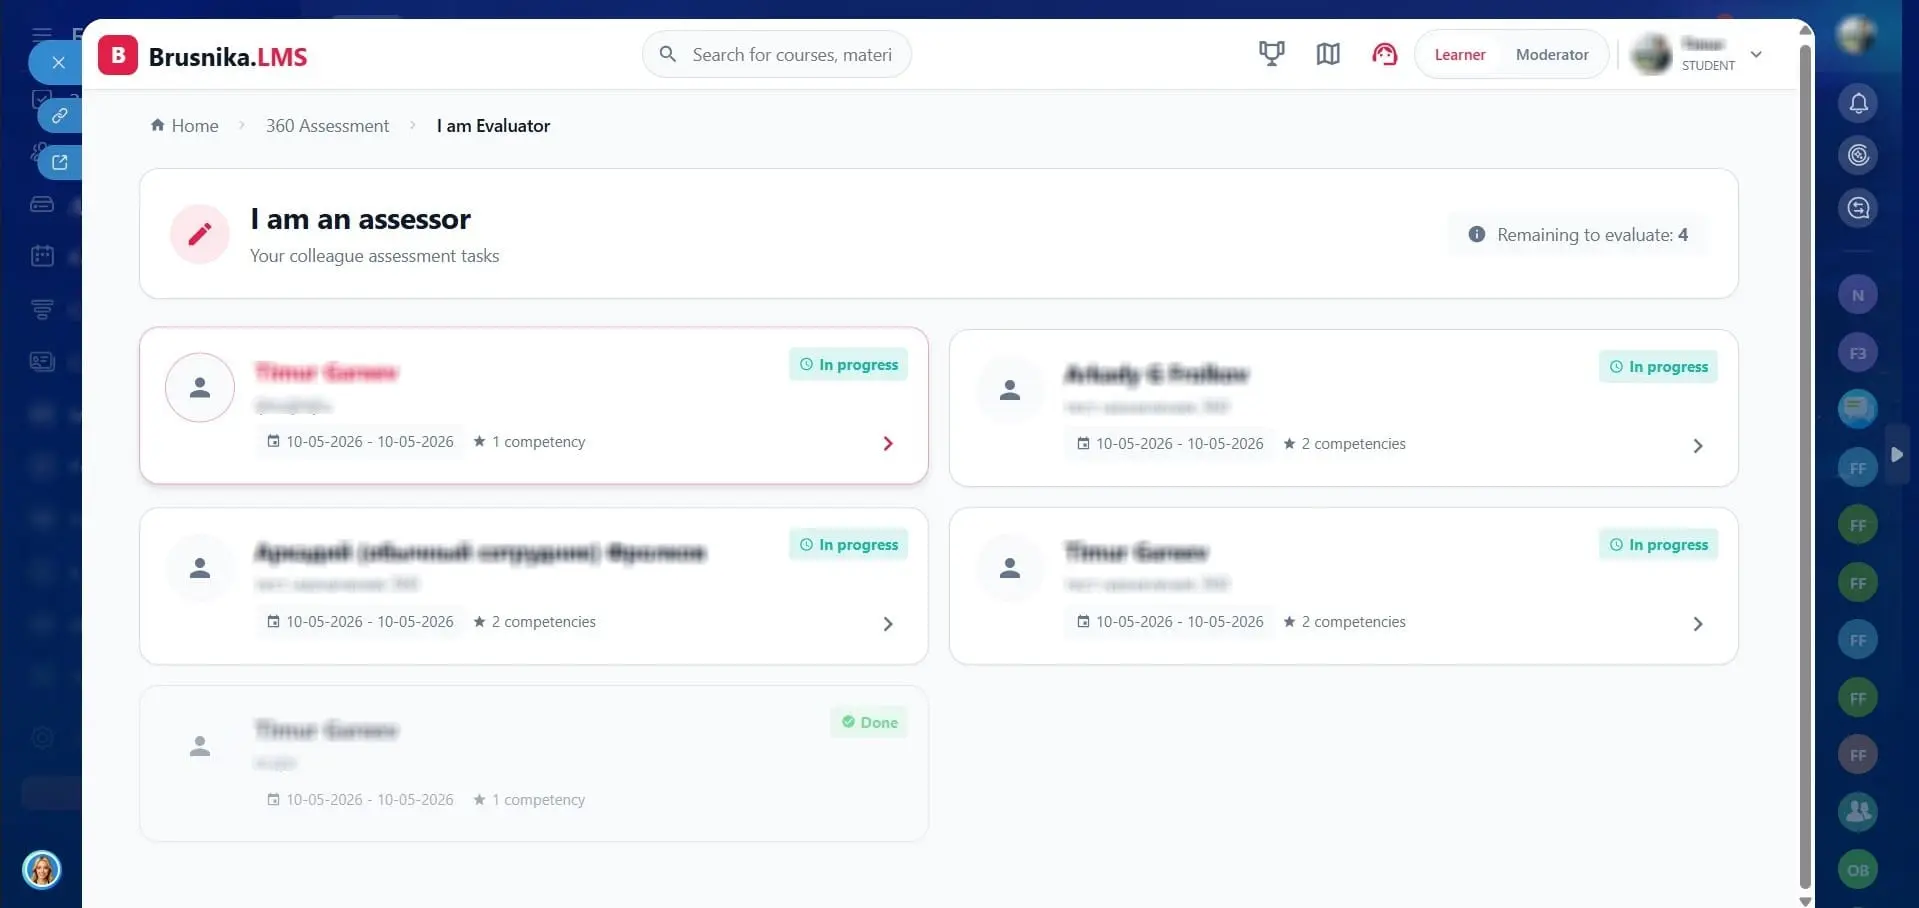1919x908 pixels.
Task: Click the info icon beside Remaining to evaluate
Action: click(x=1476, y=234)
